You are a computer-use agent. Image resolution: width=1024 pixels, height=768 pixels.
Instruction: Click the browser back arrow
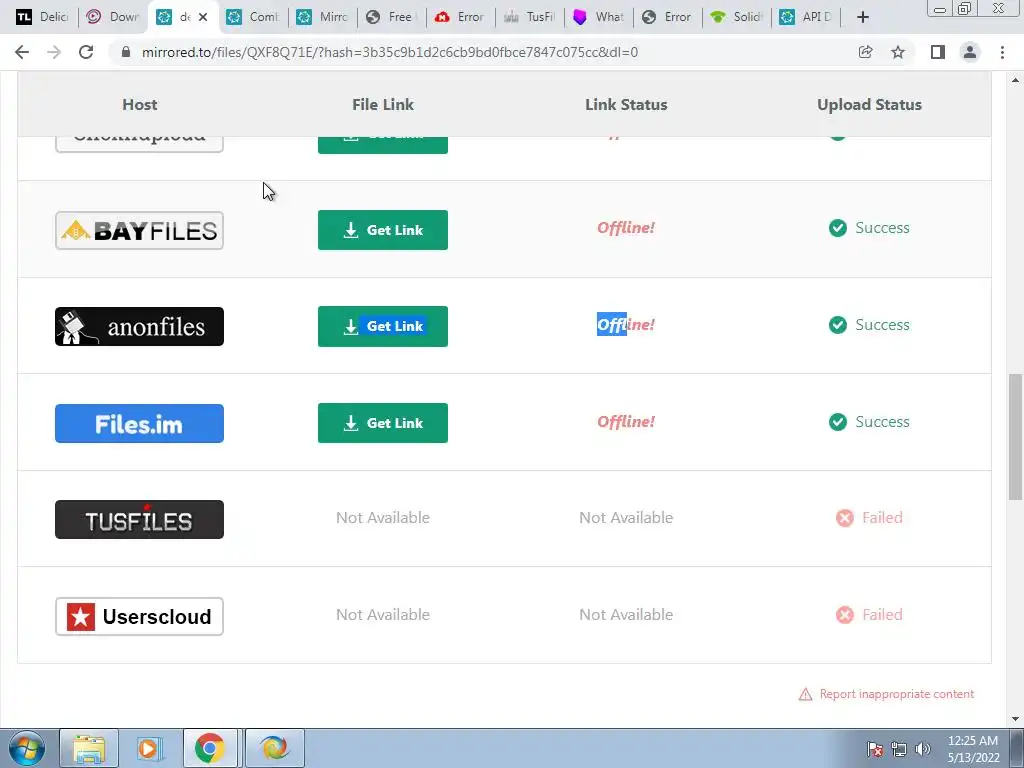22,52
